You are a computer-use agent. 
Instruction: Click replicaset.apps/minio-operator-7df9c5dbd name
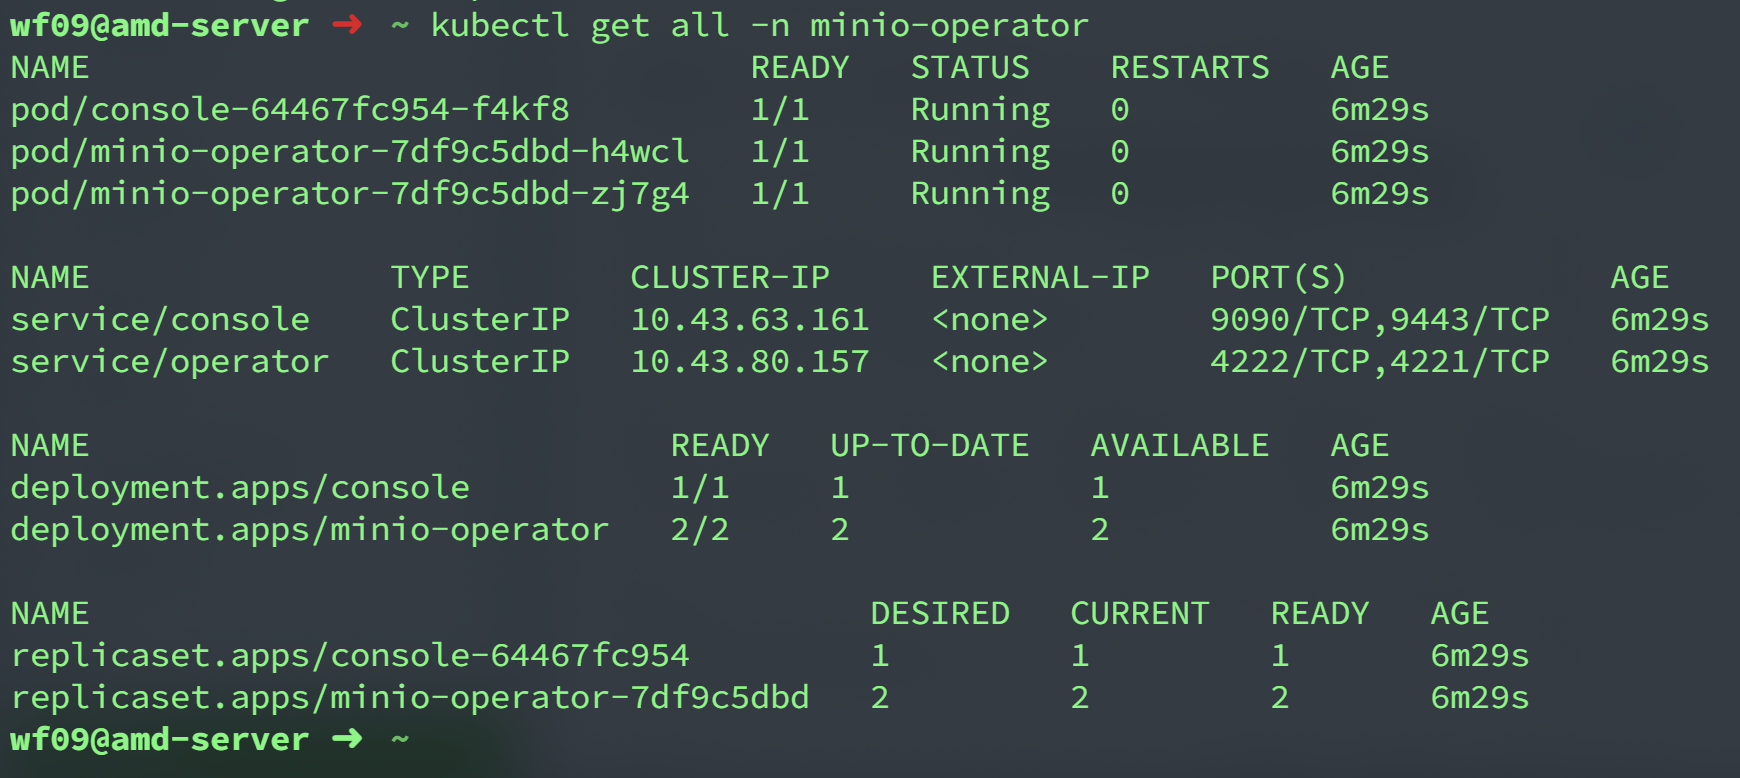[x=410, y=697]
